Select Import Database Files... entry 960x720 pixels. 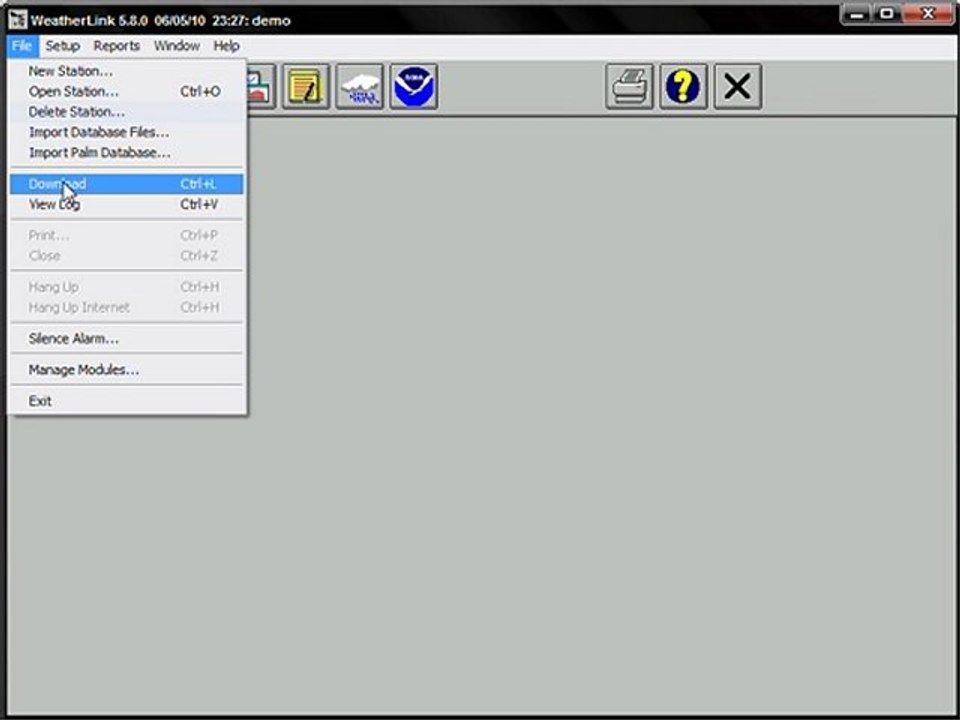pyautogui.click(x=126, y=132)
